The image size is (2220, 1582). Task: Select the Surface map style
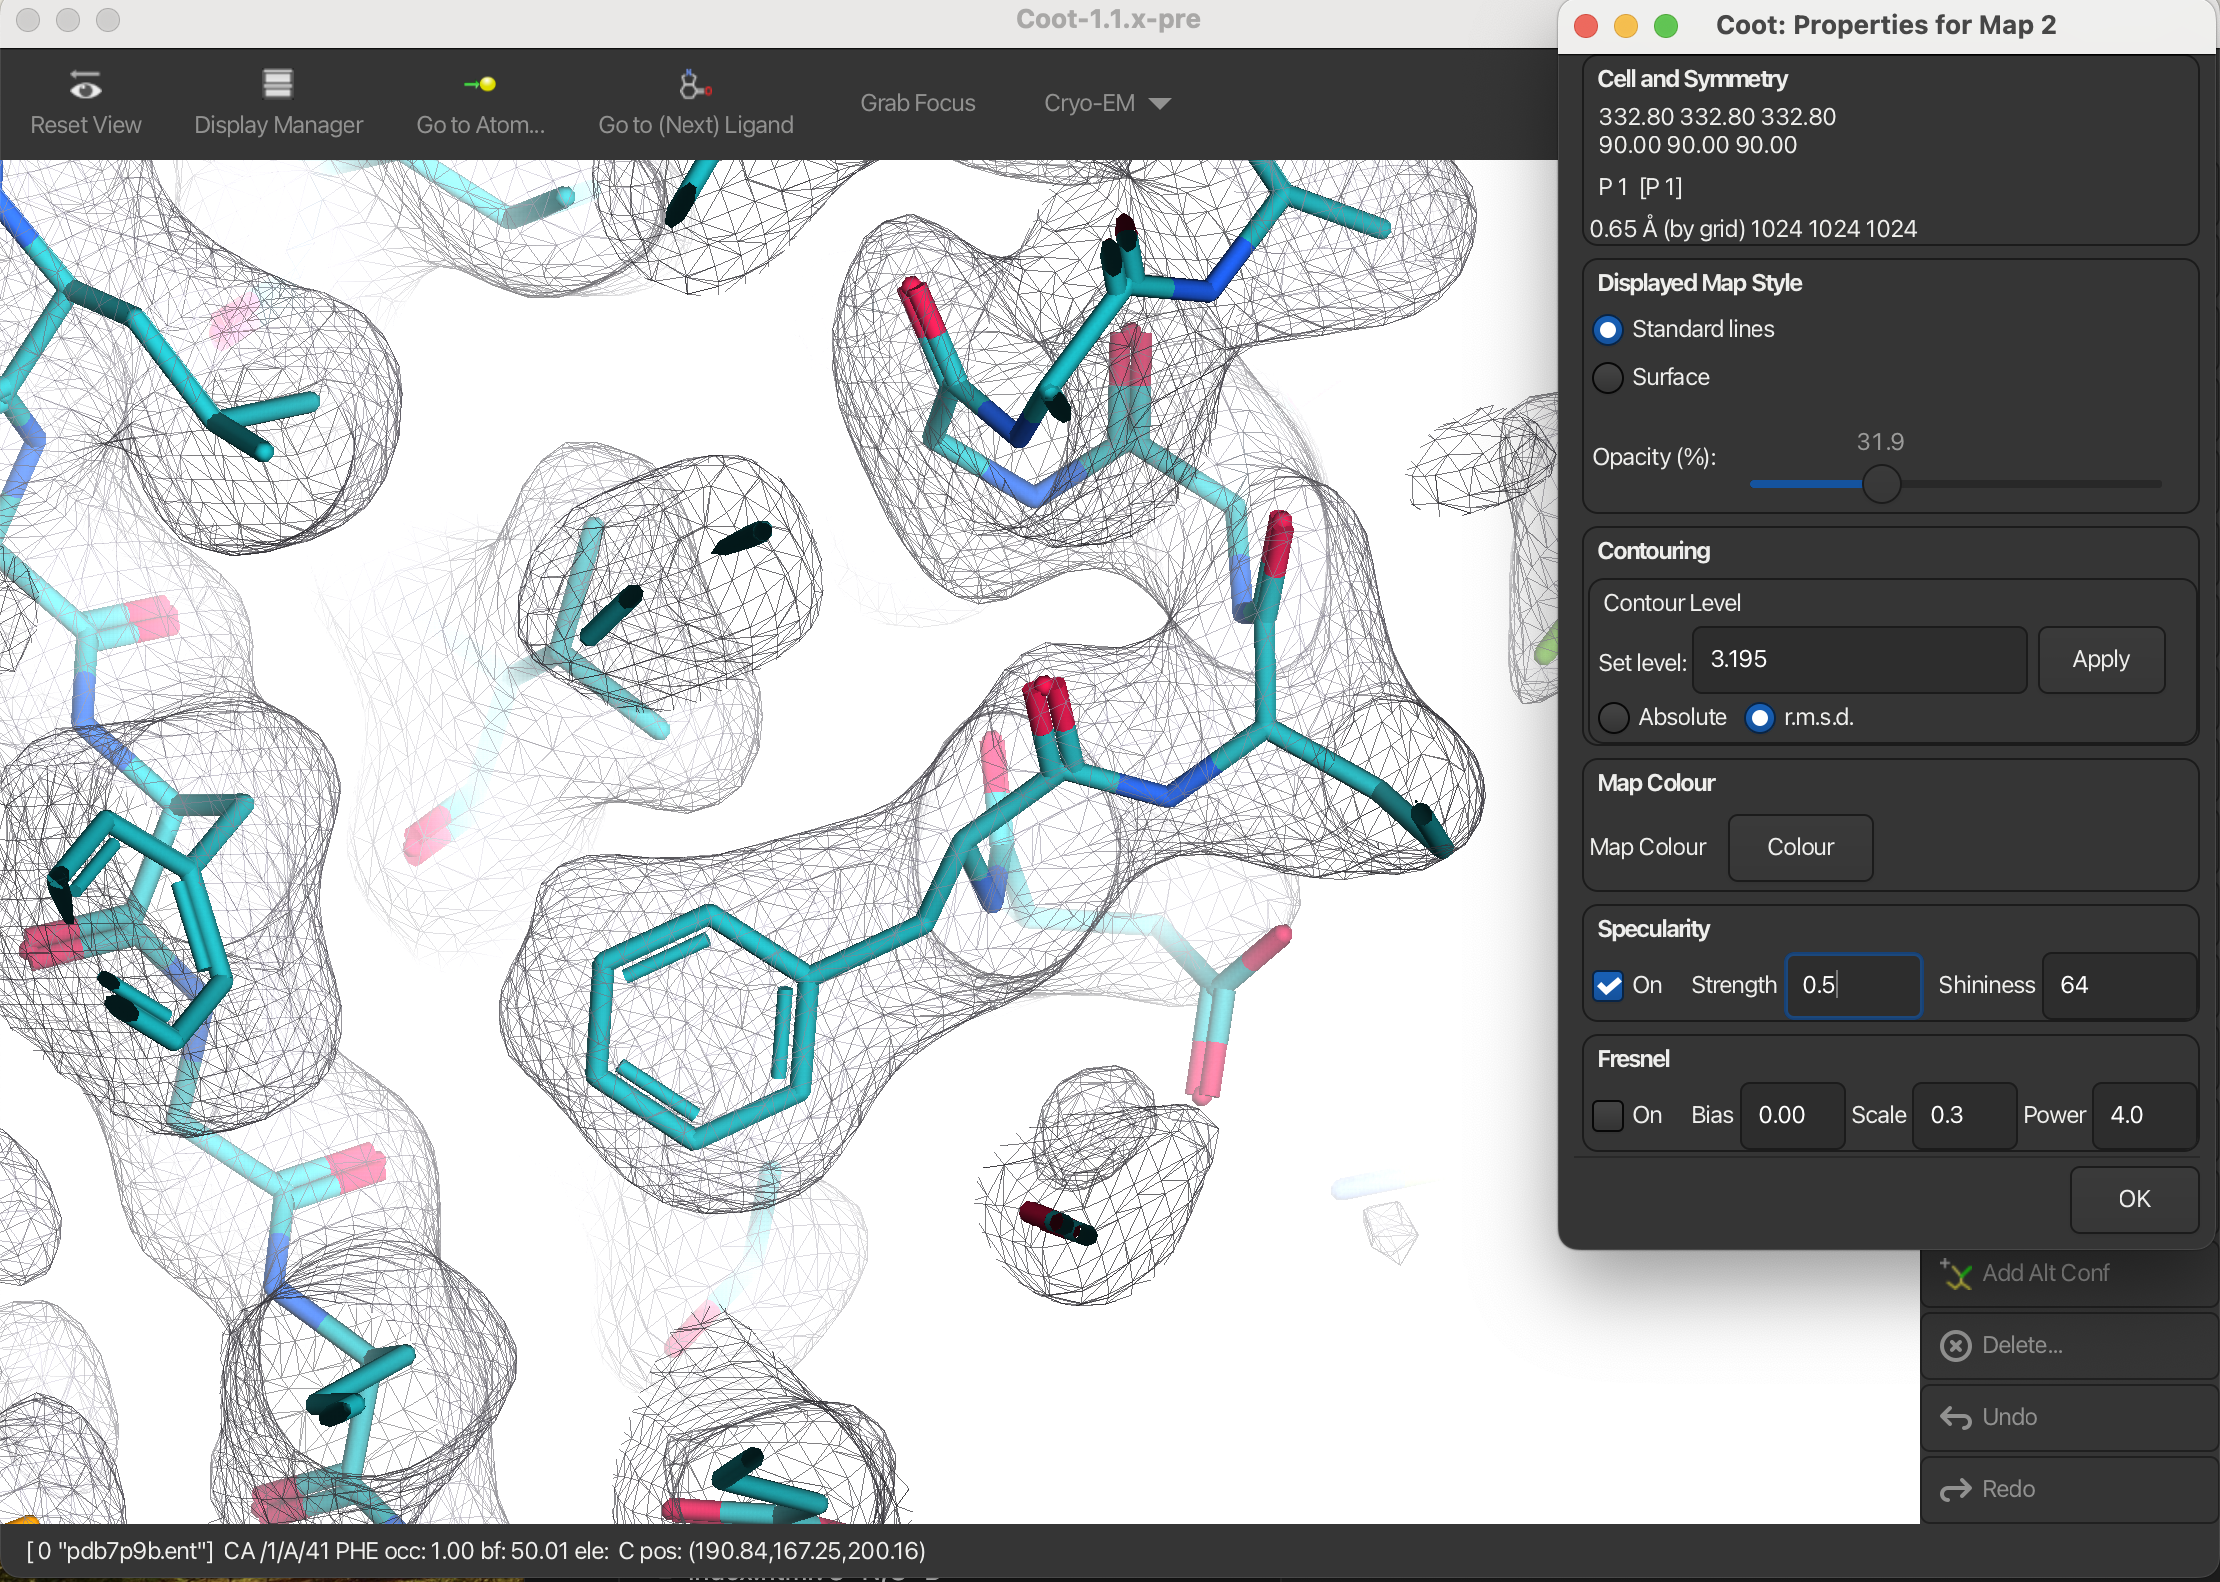(x=1608, y=378)
